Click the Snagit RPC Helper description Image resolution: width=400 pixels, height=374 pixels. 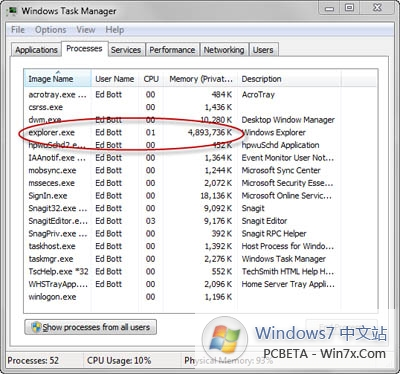[274, 234]
